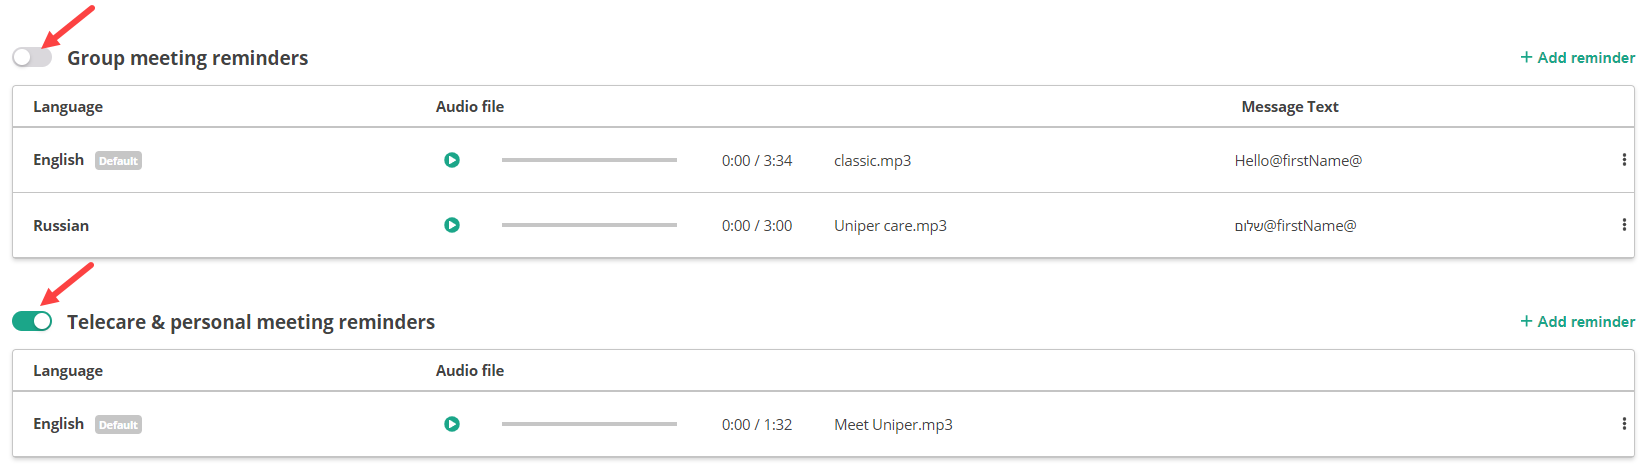Click the Language column header in the group table
The image size is (1647, 476).
coord(68,107)
